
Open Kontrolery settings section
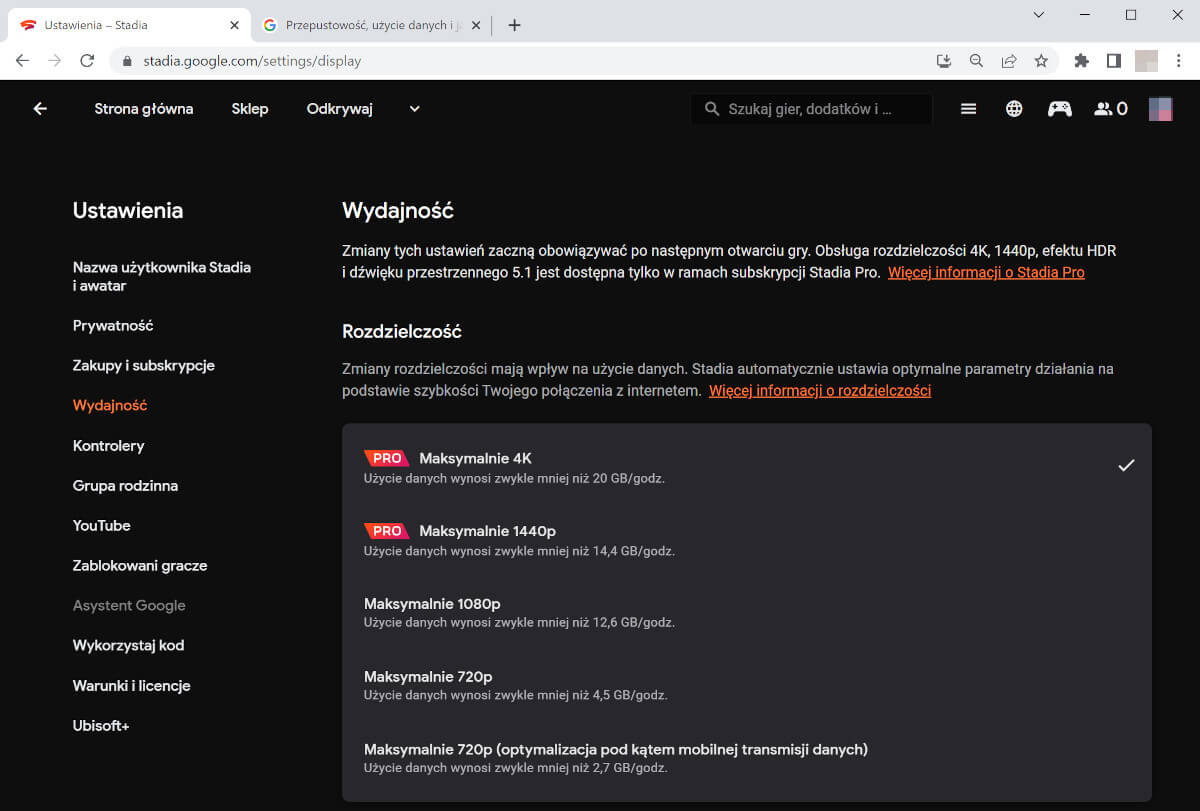coord(108,446)
